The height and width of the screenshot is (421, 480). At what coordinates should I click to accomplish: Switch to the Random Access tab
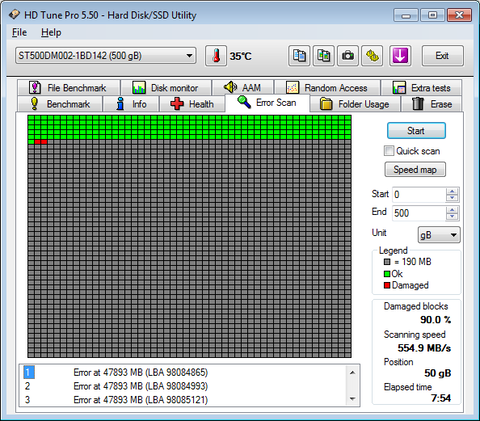click(x=327, y=88)
